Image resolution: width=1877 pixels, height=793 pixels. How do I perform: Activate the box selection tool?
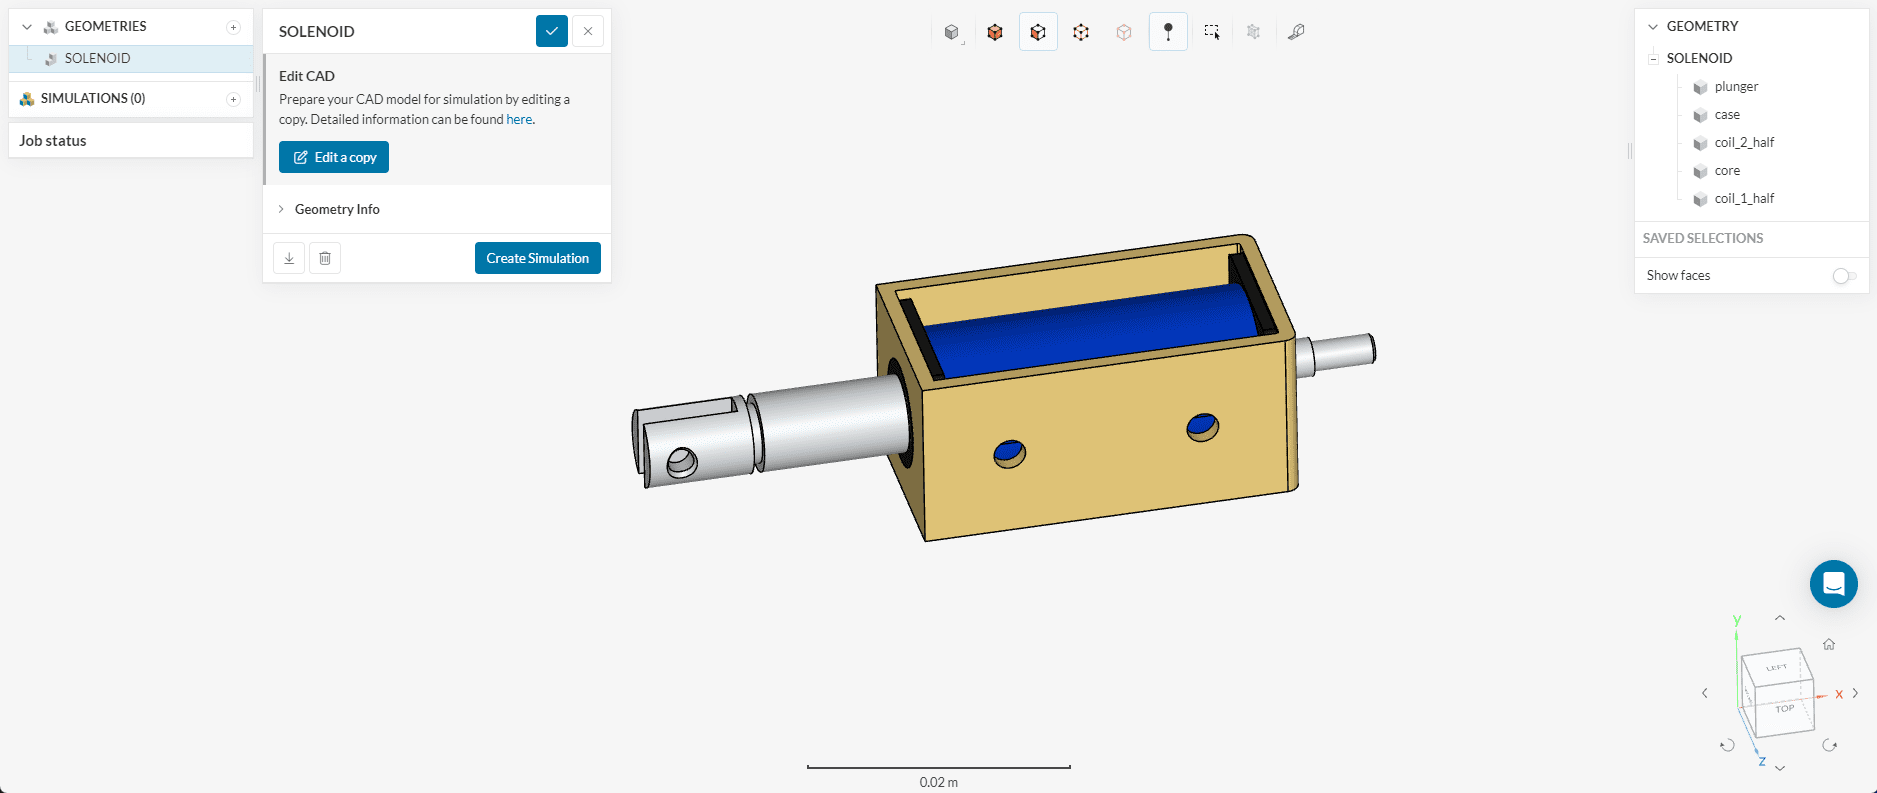pyautogui.click(x=1211, y=32)
